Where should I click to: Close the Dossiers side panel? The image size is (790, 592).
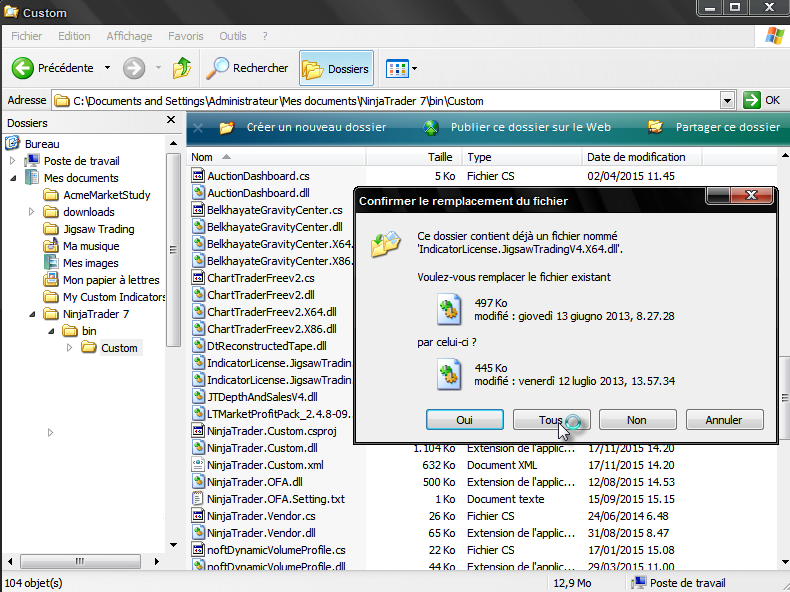pos(171,120)
